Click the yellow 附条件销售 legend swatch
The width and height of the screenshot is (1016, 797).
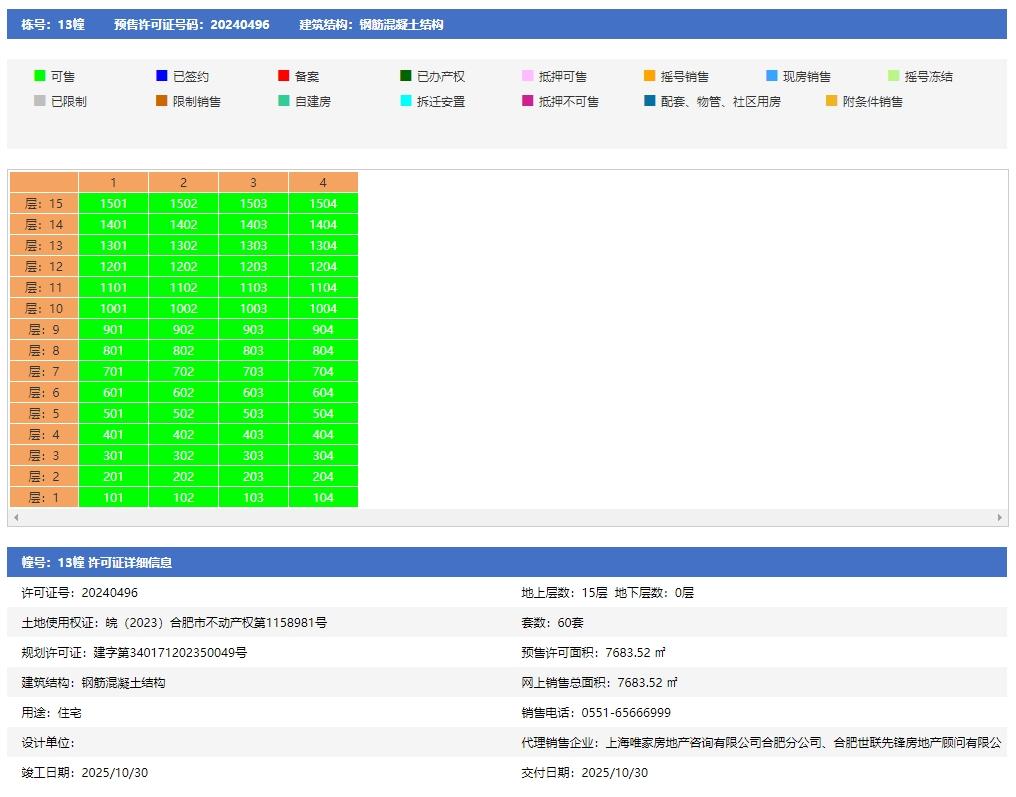click(831, 100)
